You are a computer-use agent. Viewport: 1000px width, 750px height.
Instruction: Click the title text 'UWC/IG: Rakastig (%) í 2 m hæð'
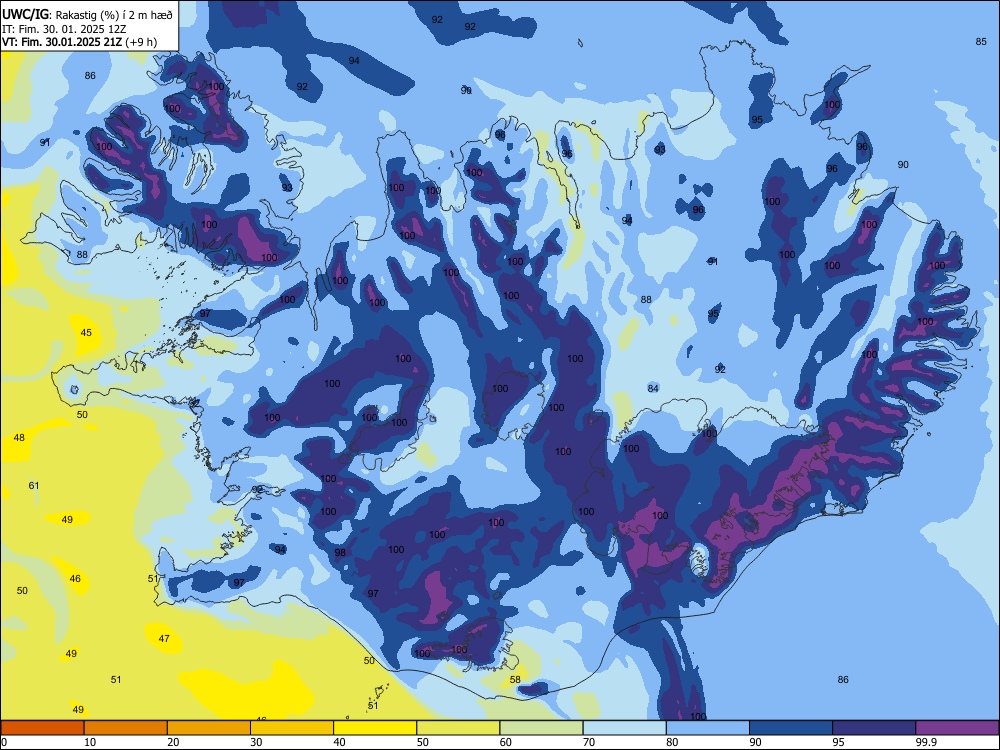click(x=87, y=15)
